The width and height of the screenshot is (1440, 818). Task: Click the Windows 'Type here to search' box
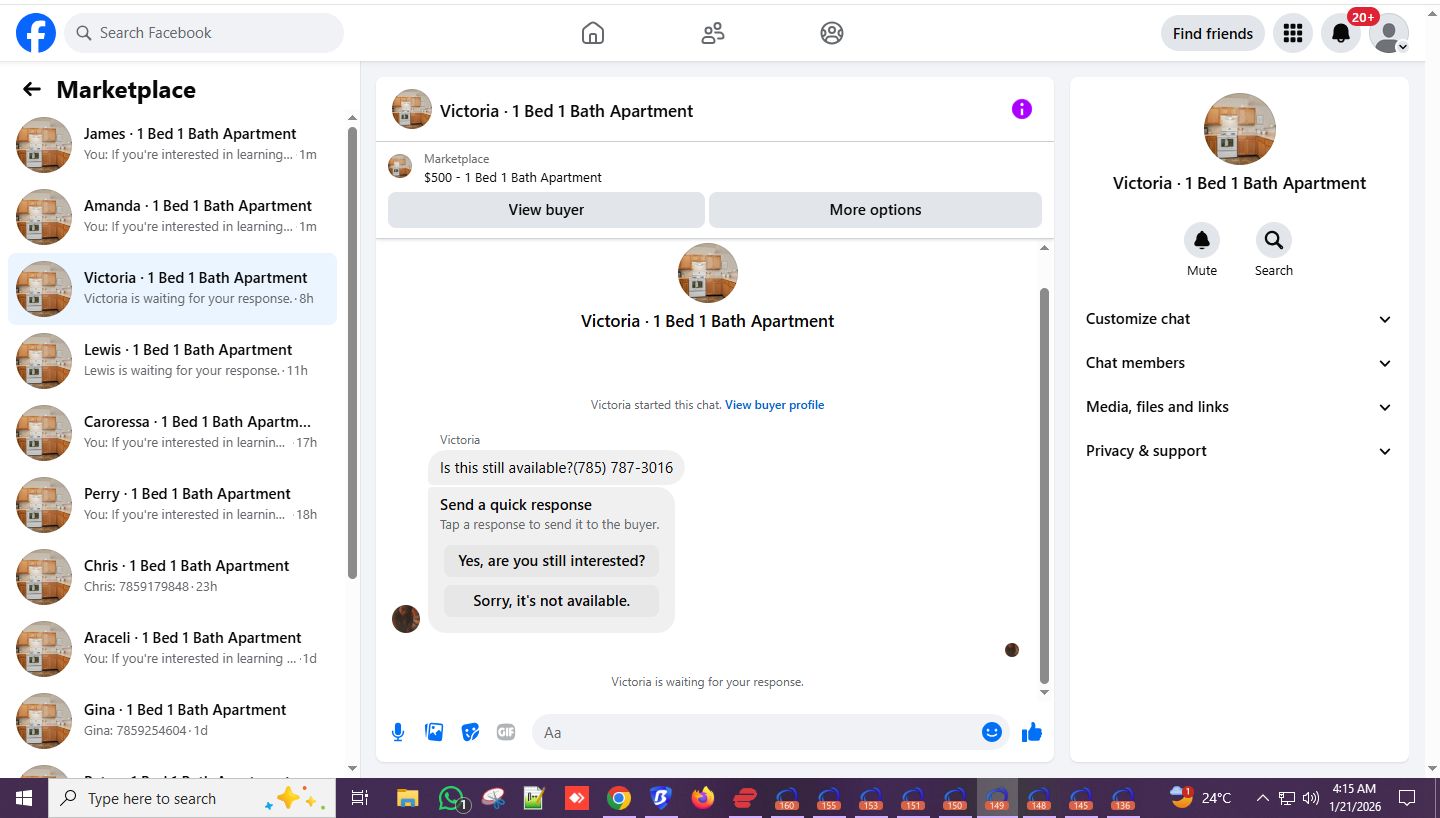click(x=192, y=798)
